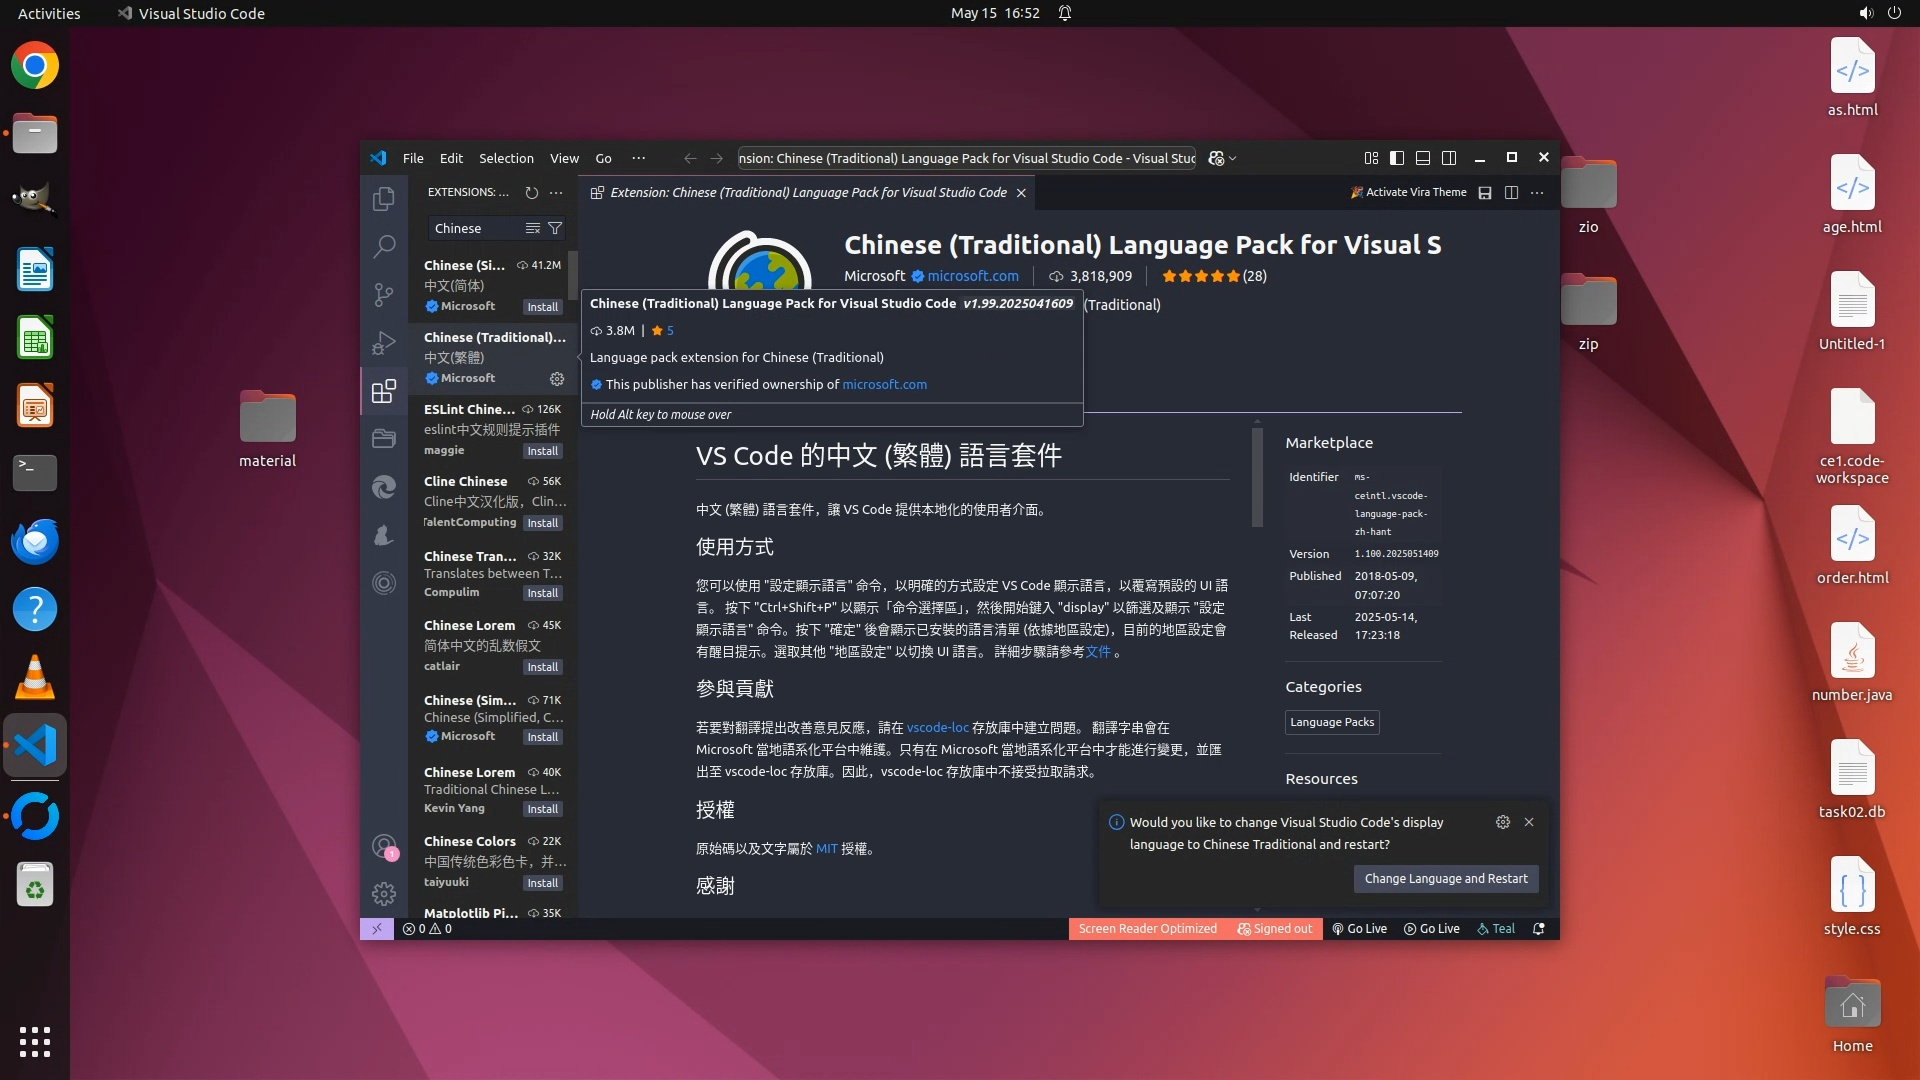Open Extensions views and more actions menu
The image size is (1920, 1080).
[x=556, y=192]
